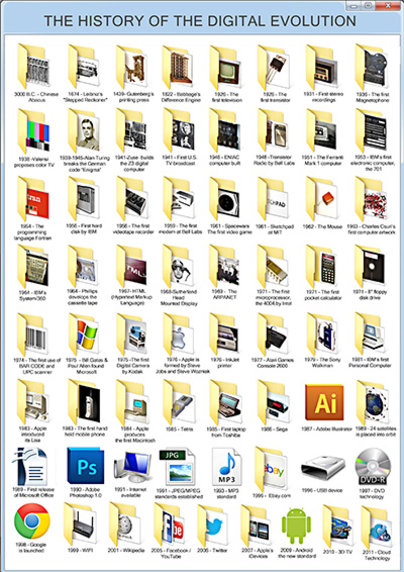Open the first hand held mobile phone folder
Image resolution: width=404 pixels, height=572 pixels.
(84, 402)
